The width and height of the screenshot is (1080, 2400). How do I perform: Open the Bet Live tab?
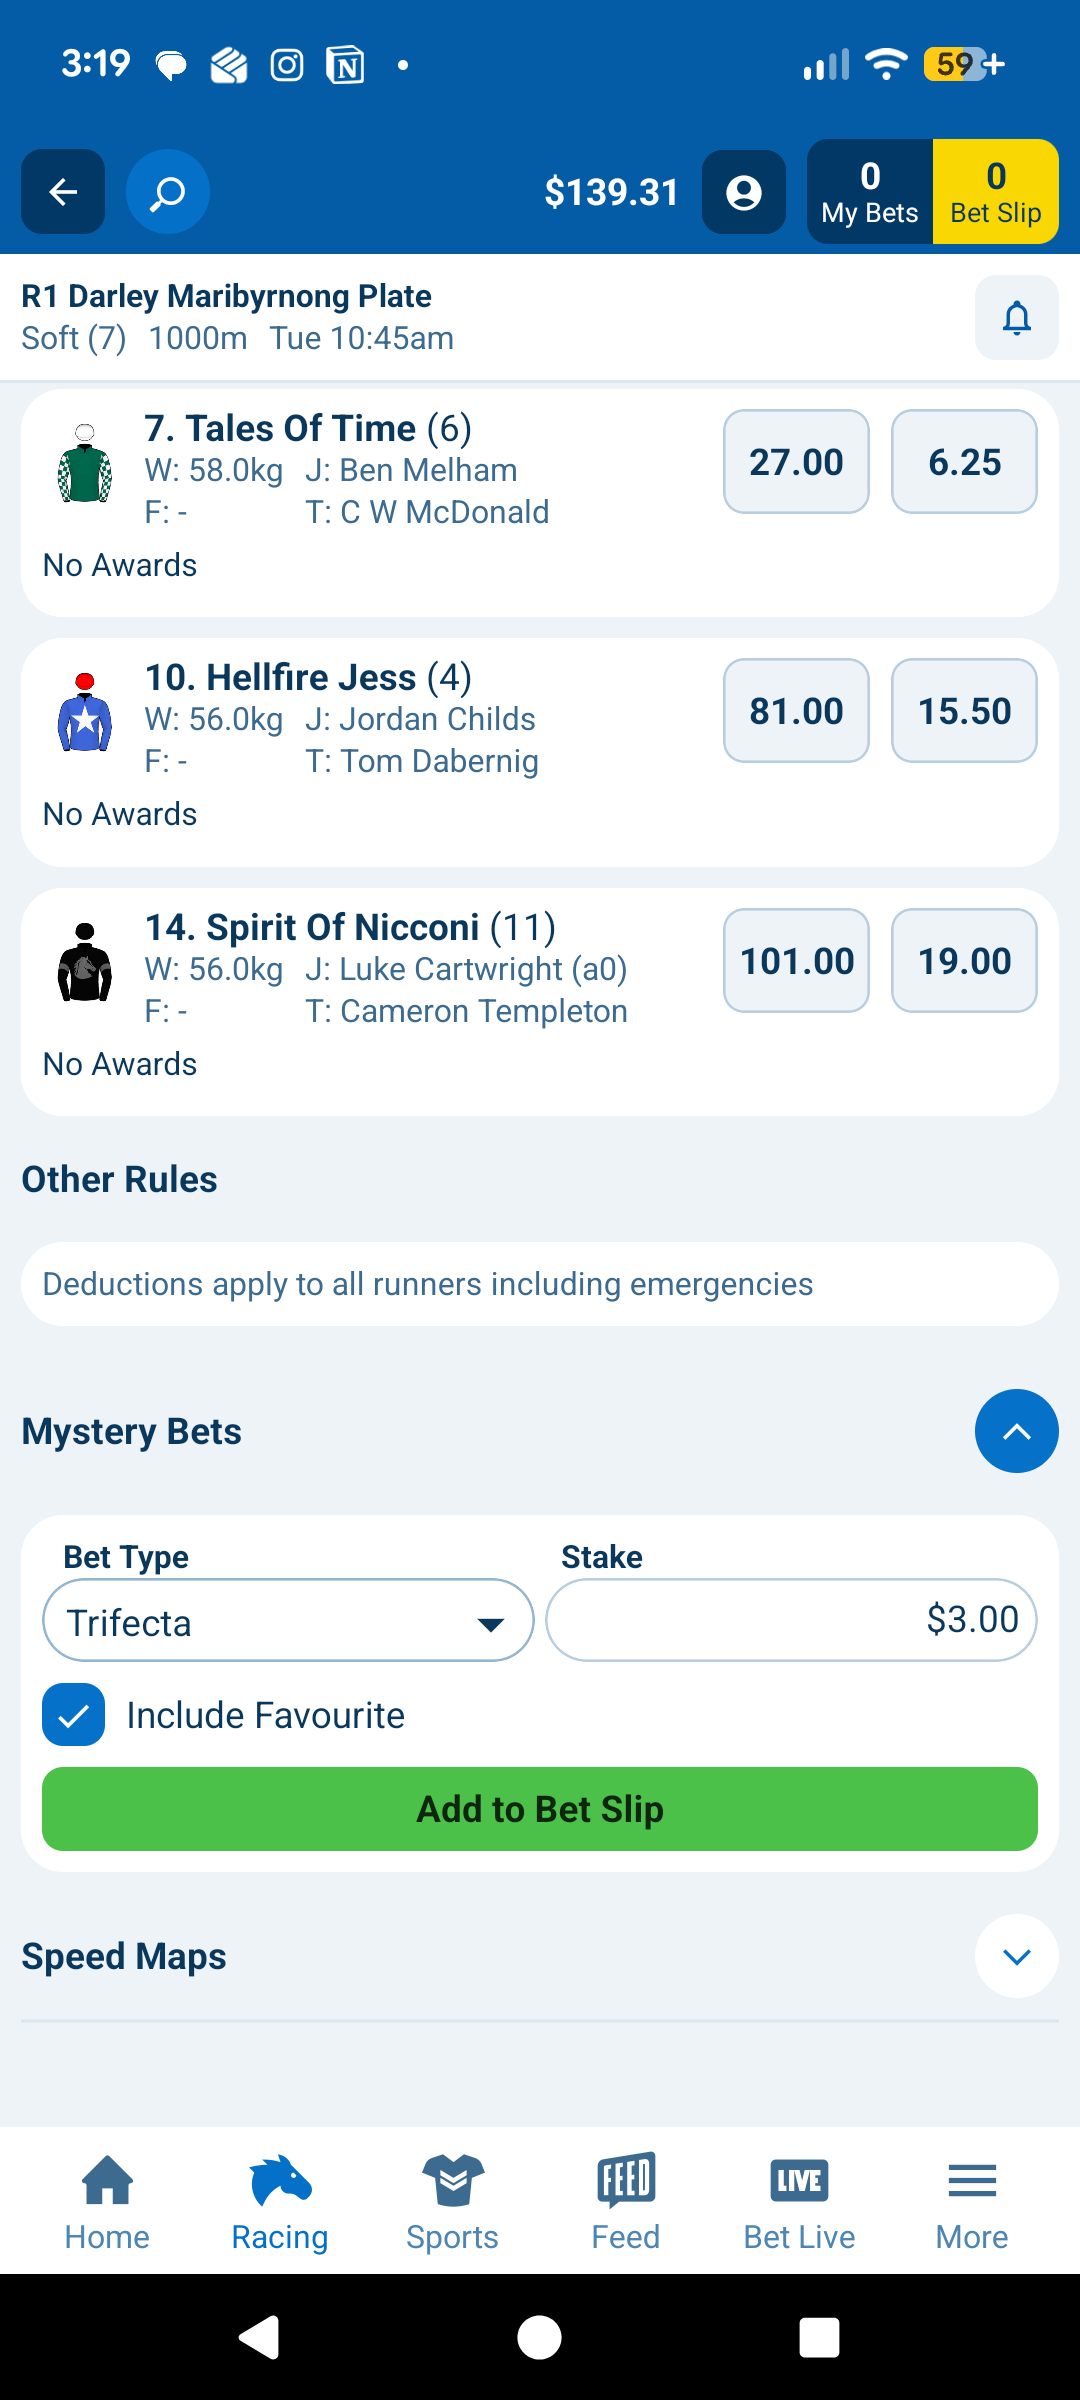point(799,2202)
